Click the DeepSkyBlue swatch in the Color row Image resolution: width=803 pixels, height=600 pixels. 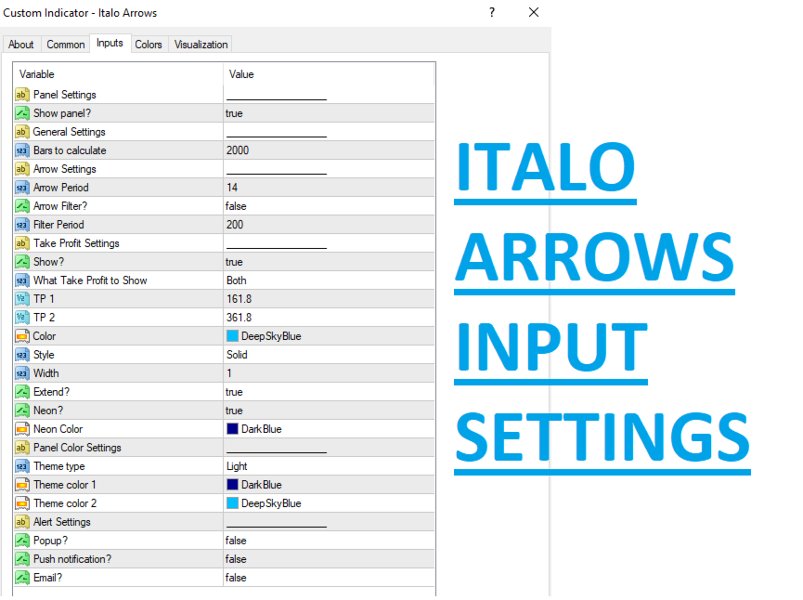(x=233, y=336)
